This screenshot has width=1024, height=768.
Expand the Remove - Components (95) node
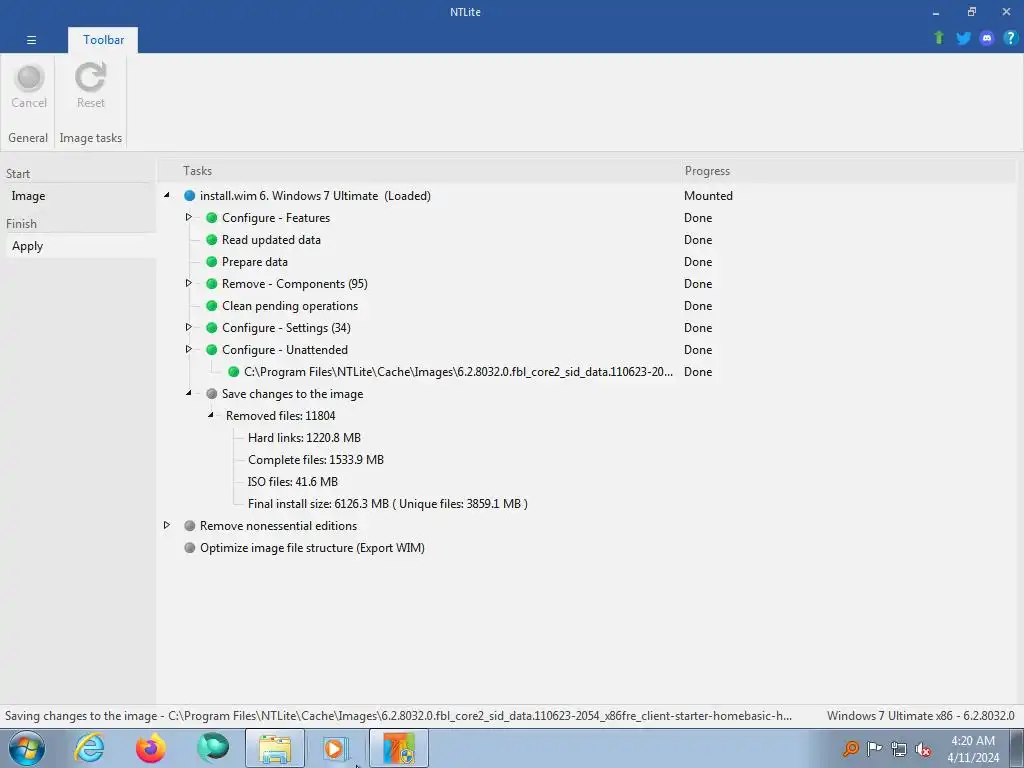[189, 283]
